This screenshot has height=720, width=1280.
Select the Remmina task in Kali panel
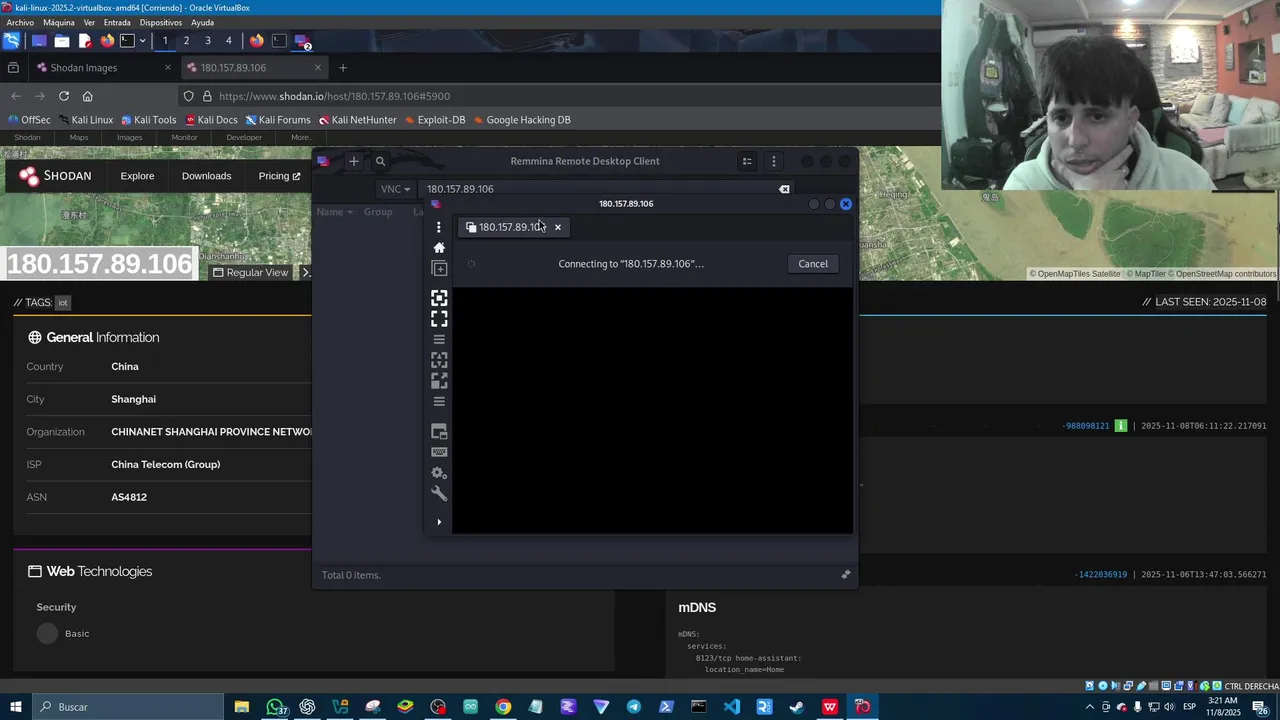301,41
